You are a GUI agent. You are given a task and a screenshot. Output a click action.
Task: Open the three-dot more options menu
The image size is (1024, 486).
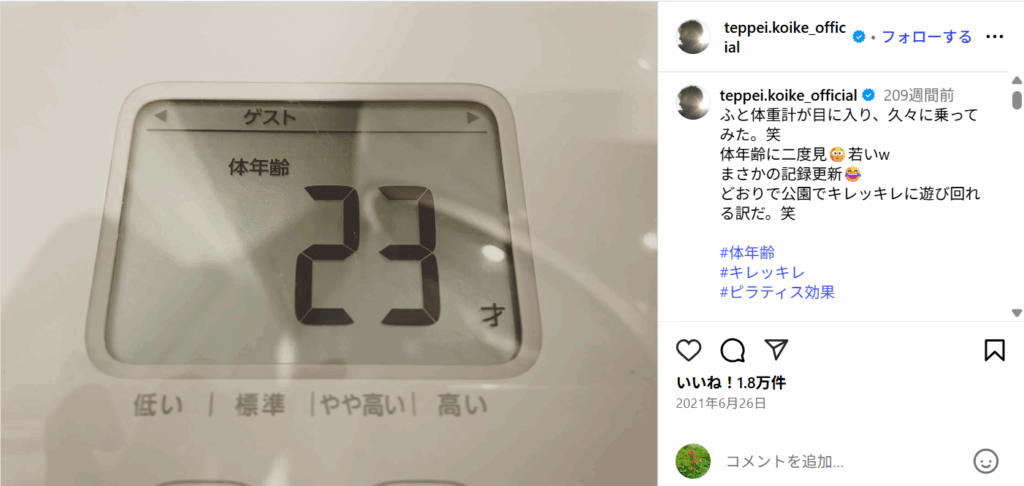click(994, 37)
